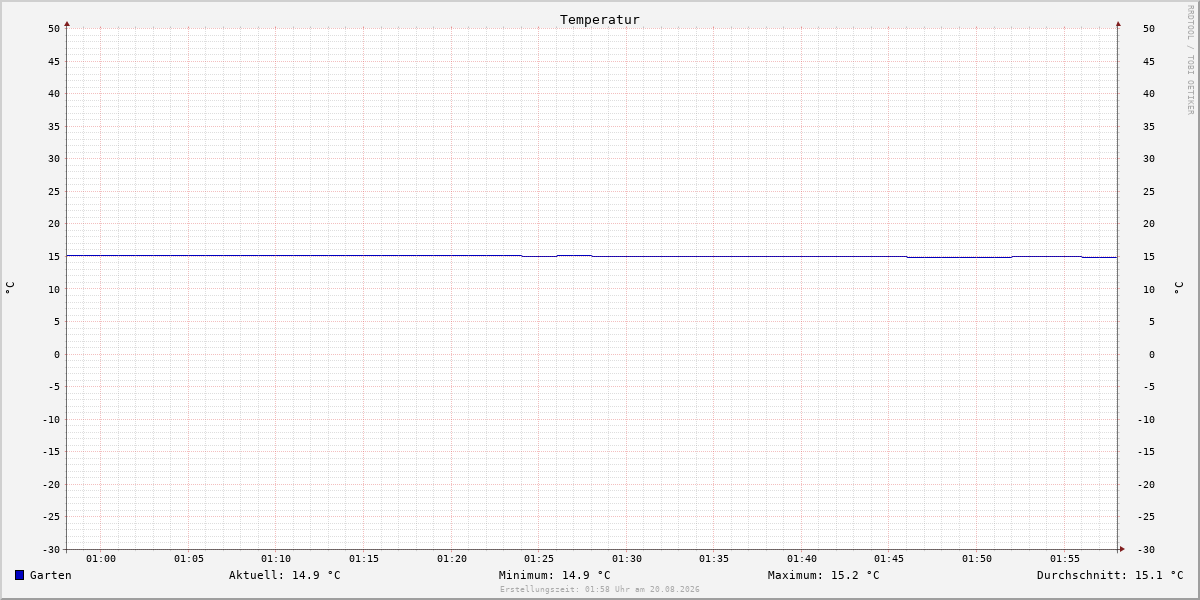This screenshot has width=1200, height=600.
Task: Select the Aktuell 14.9 °C reading
Action: click(x=285, y=575)
